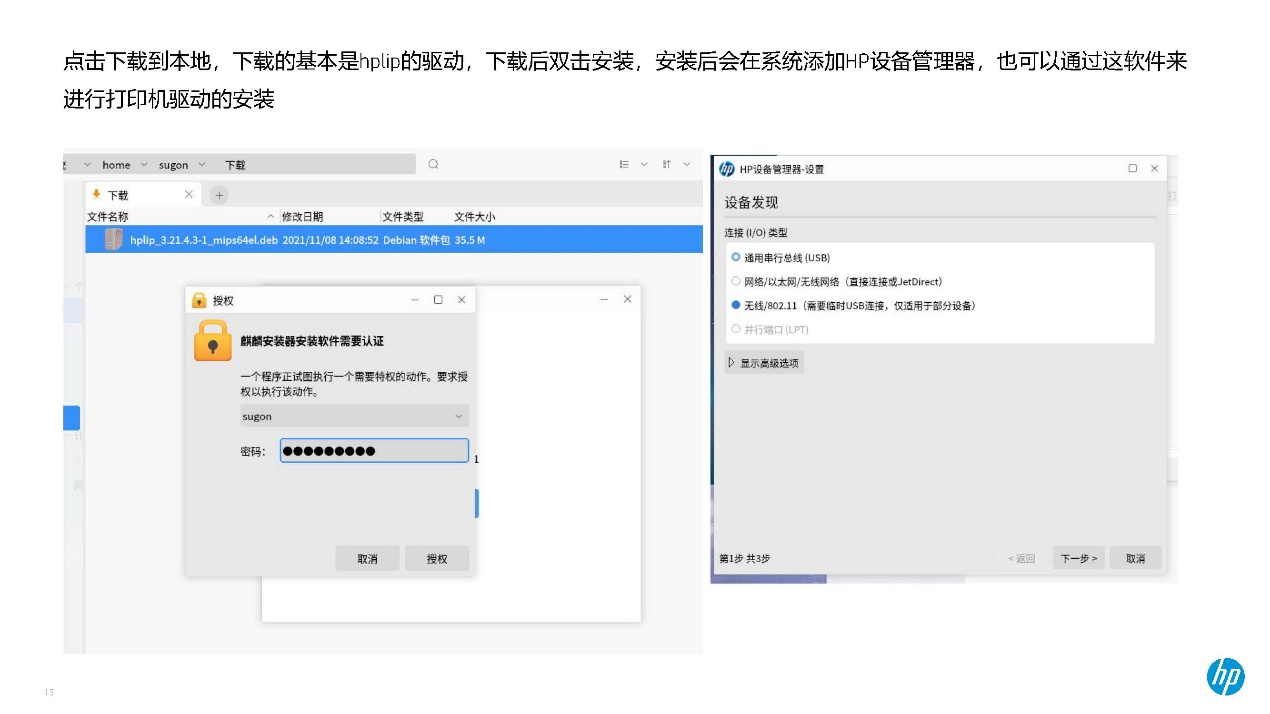
Task: Expand 显示高级选项 advanced options
Action: click(x=764, y=363)
